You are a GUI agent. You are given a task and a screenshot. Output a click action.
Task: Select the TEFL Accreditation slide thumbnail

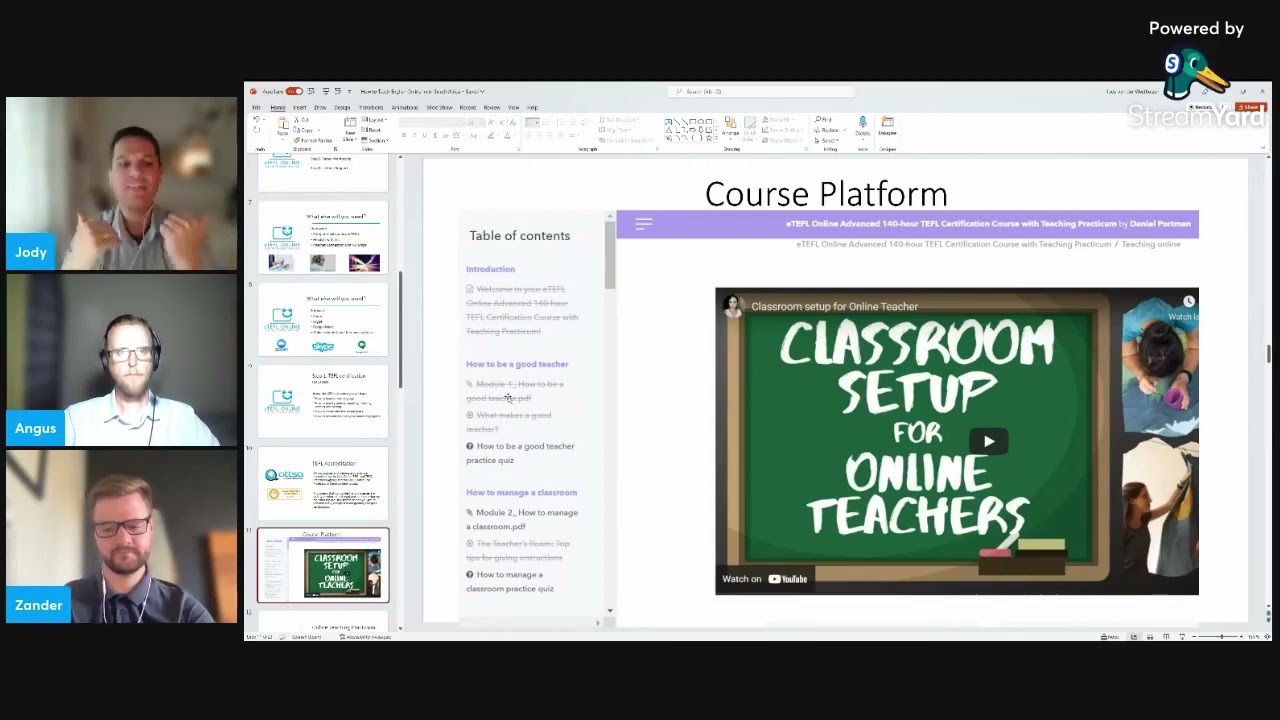[x=323, y=483]
